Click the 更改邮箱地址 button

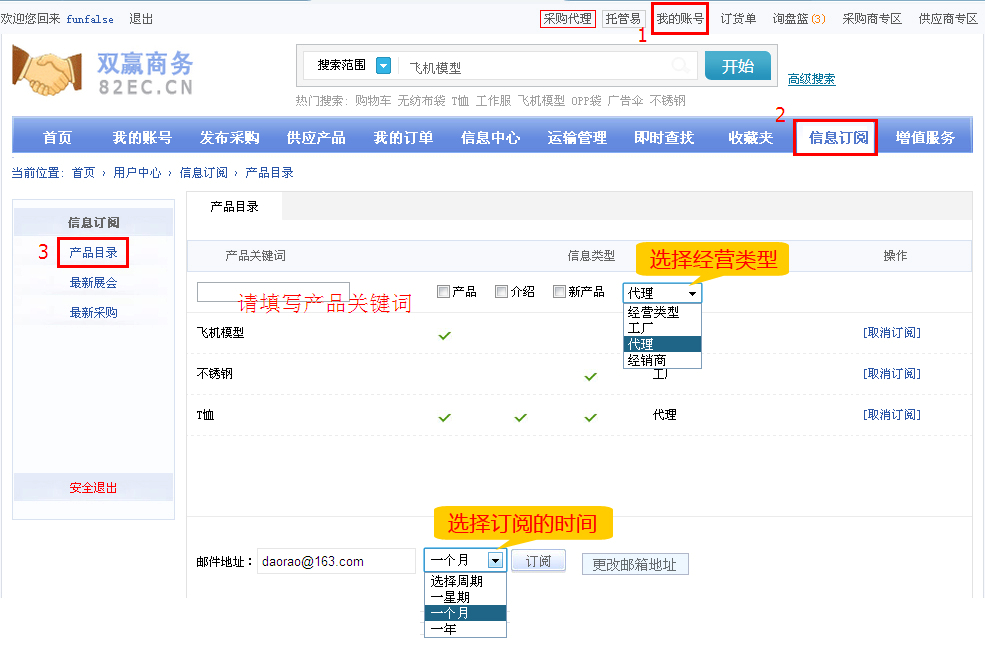click(634, 564)
